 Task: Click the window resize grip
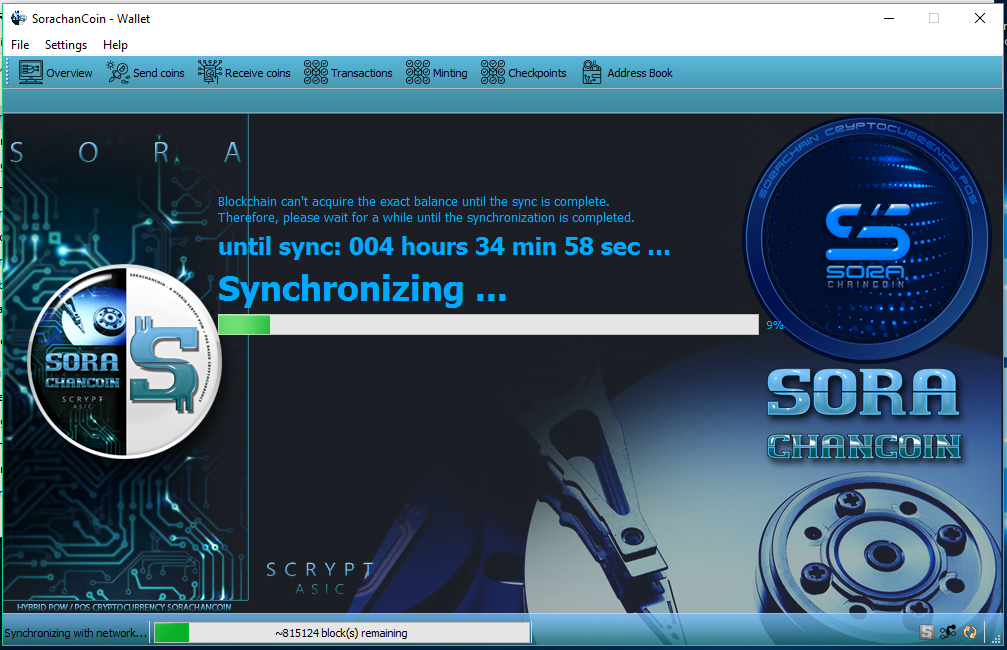[996, 639]
